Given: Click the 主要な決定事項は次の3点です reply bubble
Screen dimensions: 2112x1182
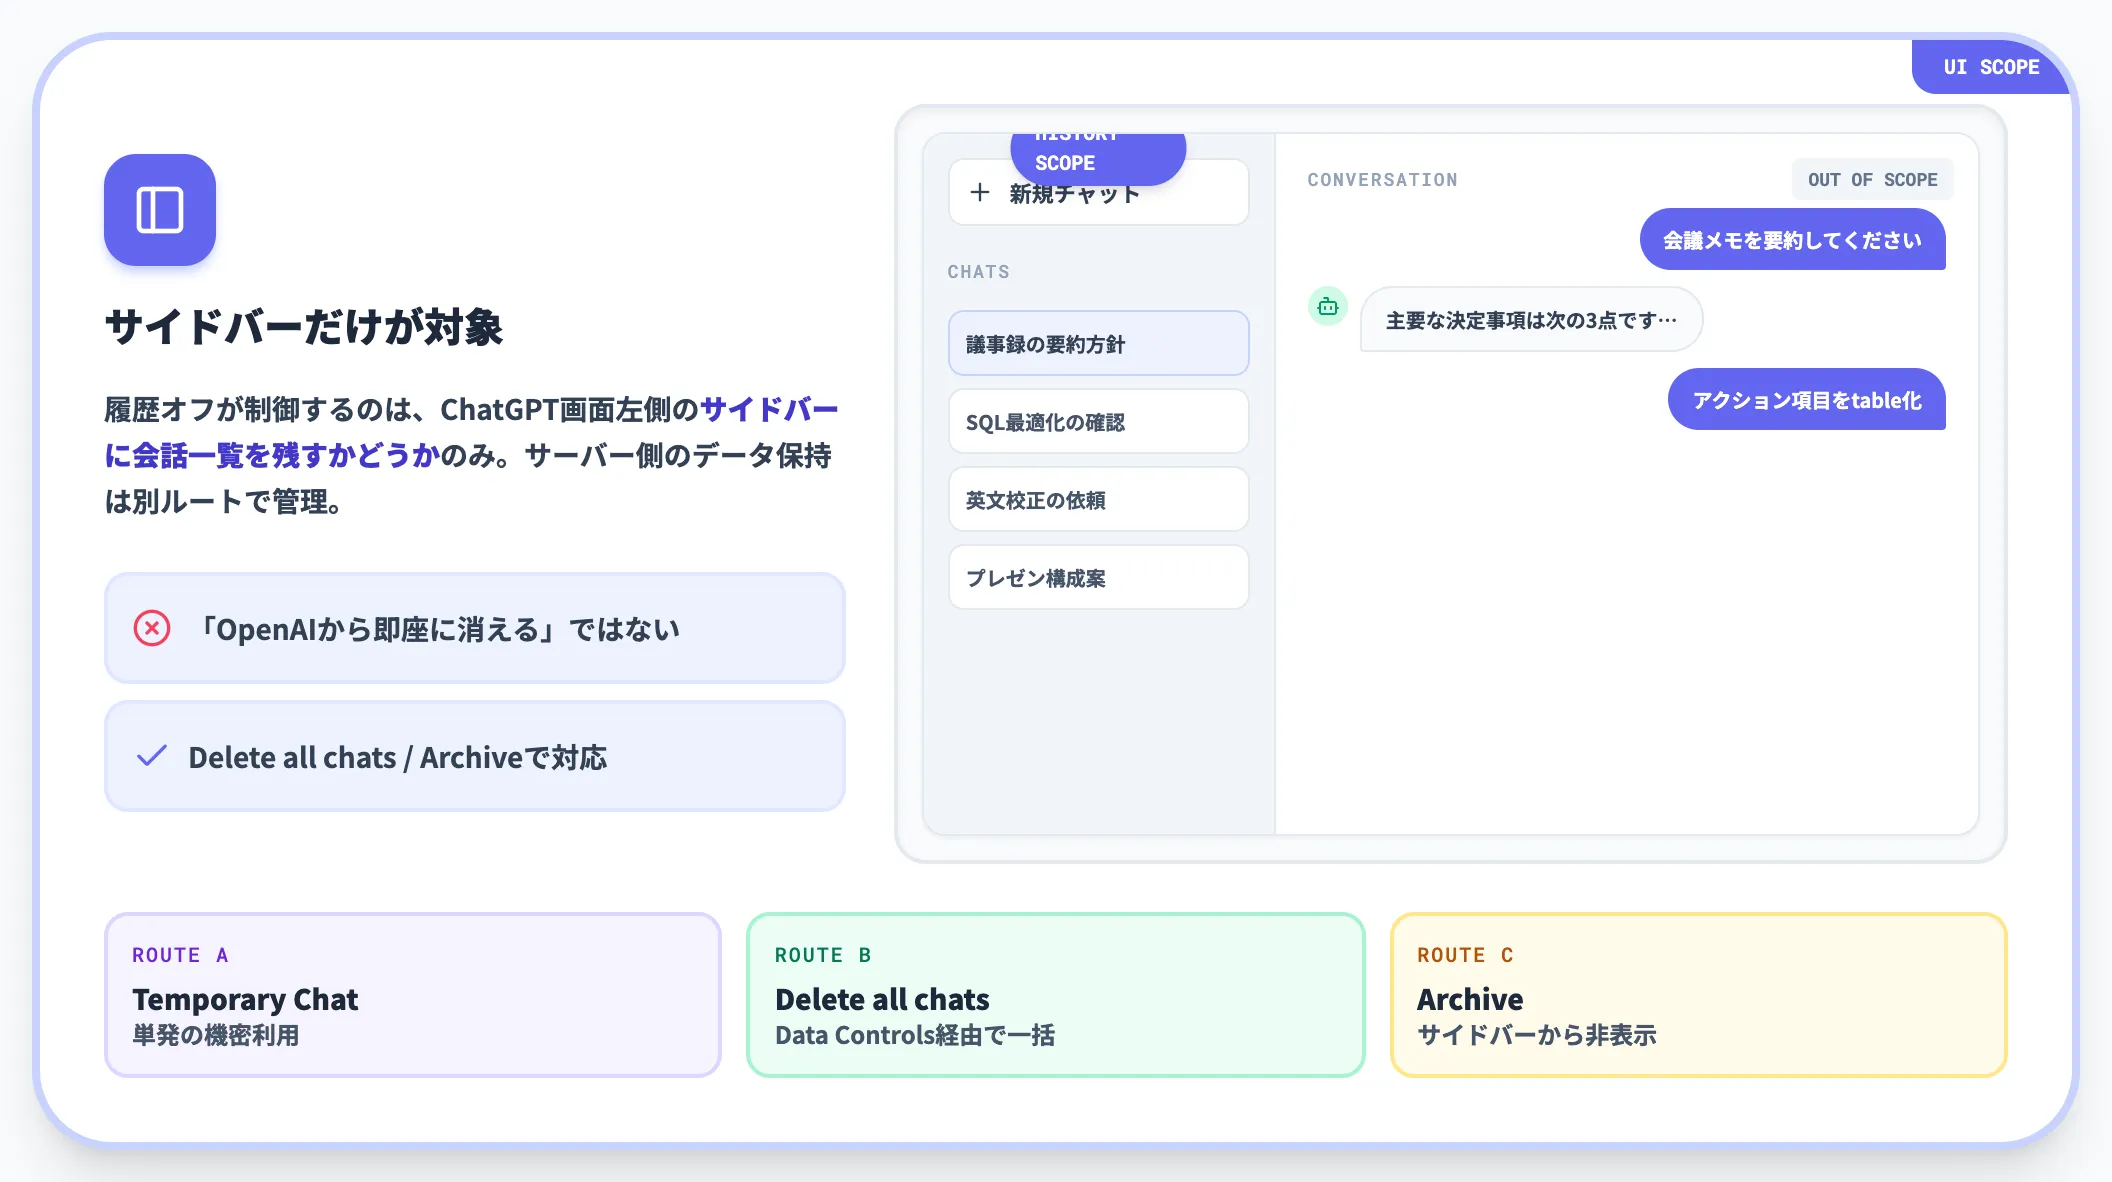Looking at the screenshot, I should click(x=1531, y=319).
